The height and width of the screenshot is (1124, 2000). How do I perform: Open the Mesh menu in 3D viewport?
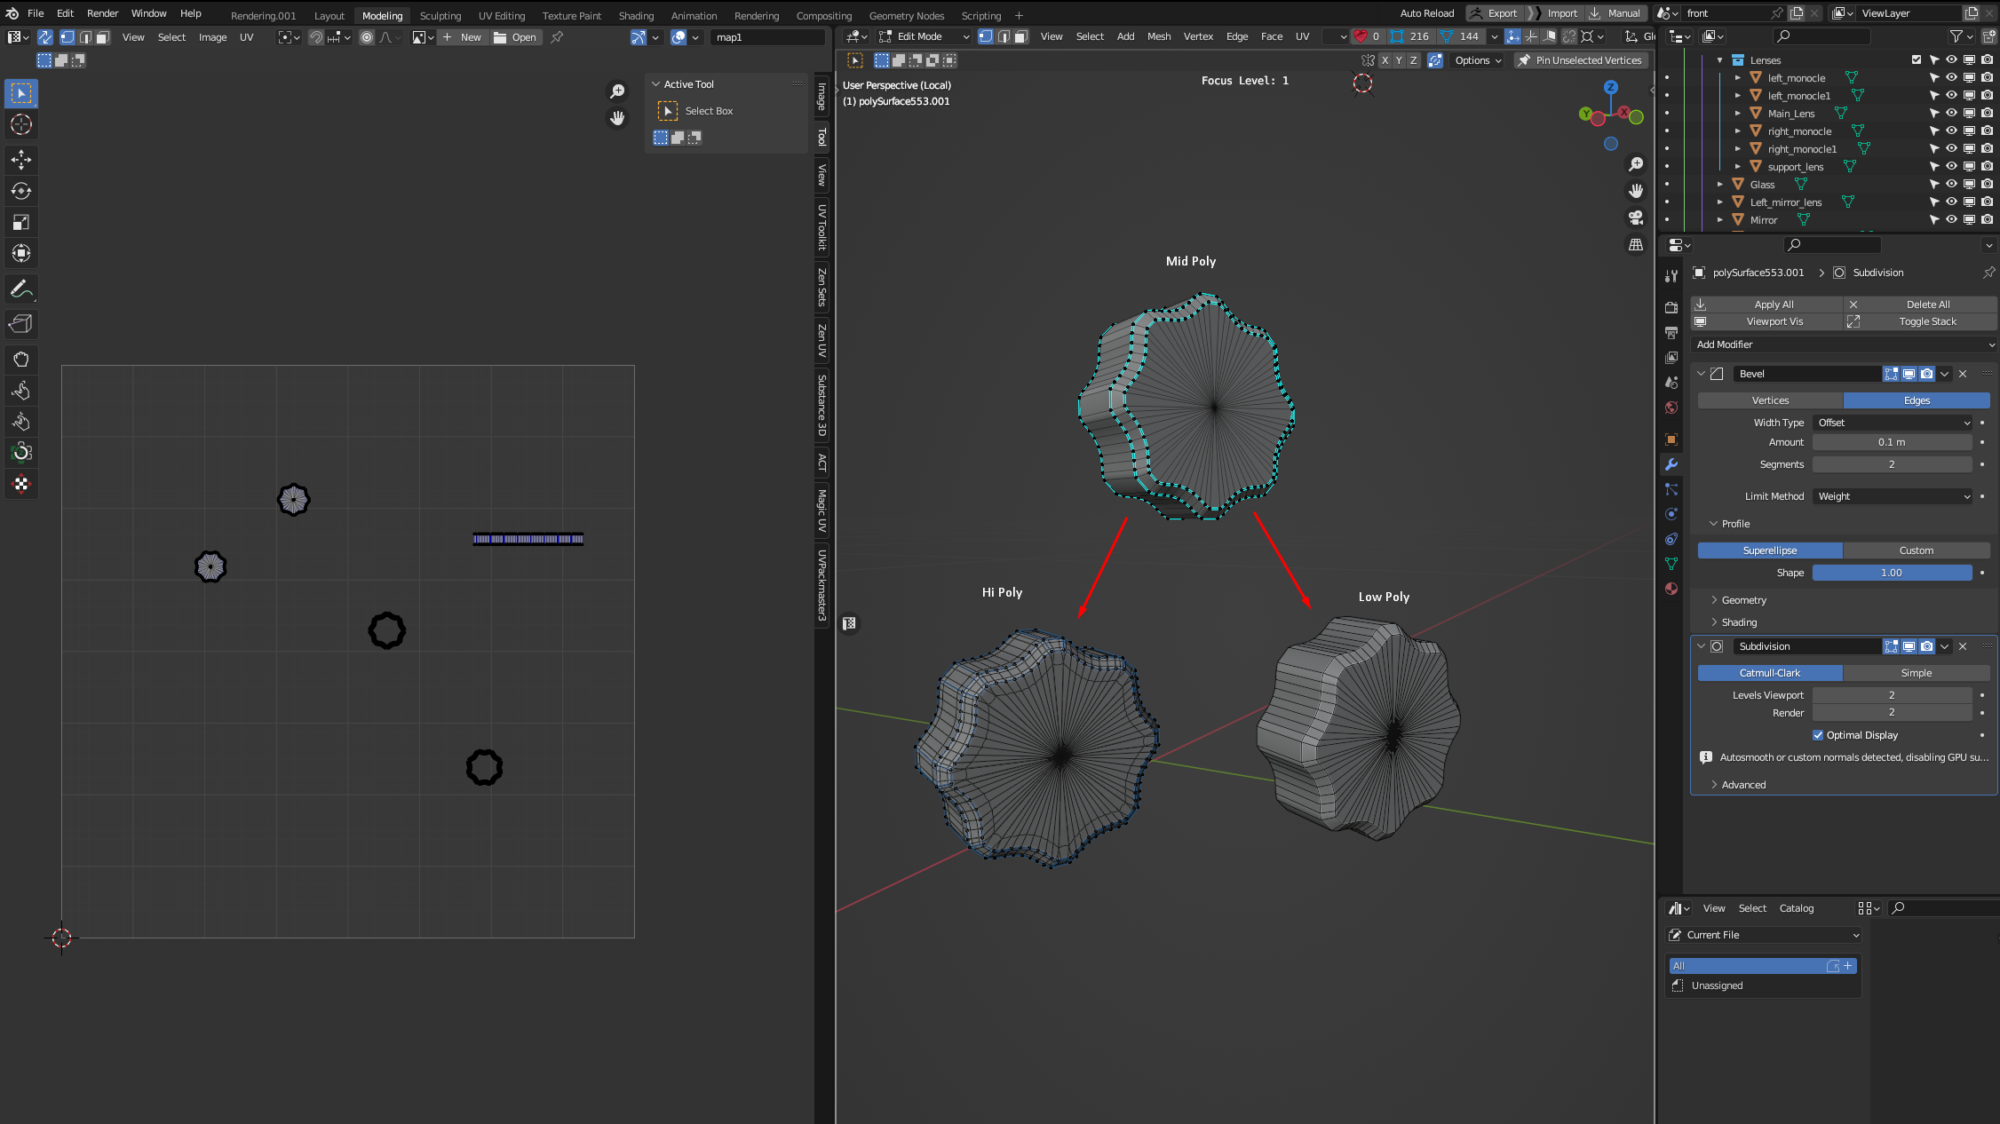[x=1158, y=36]
